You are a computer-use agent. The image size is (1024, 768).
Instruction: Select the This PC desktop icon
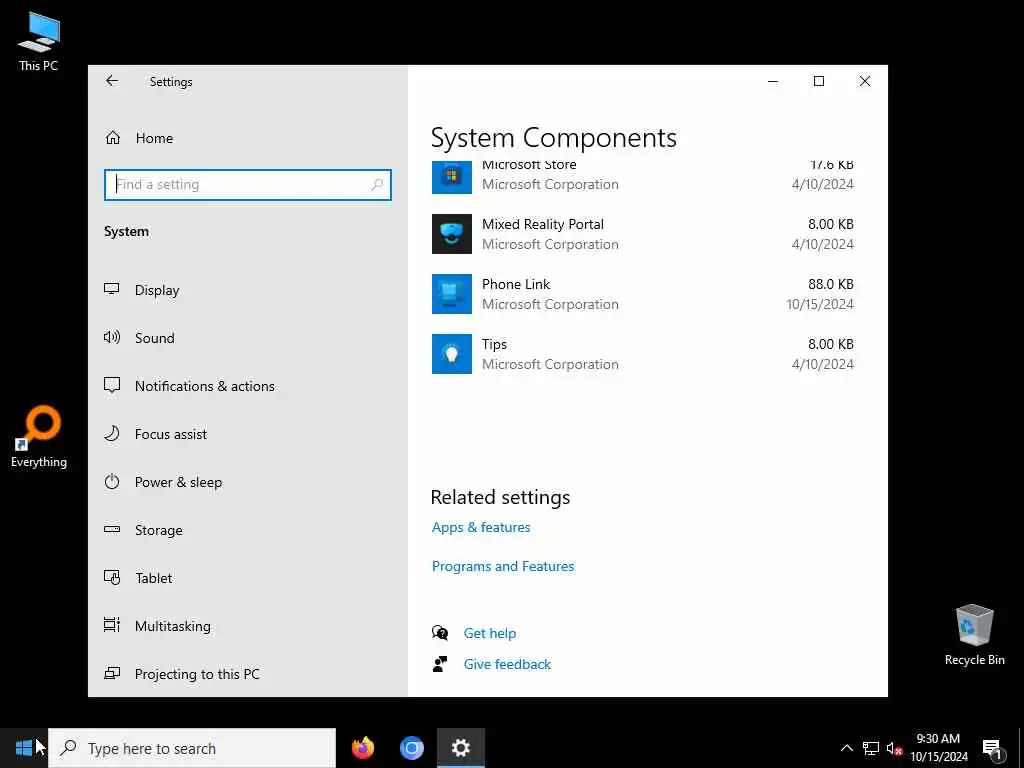coord(39,41)
